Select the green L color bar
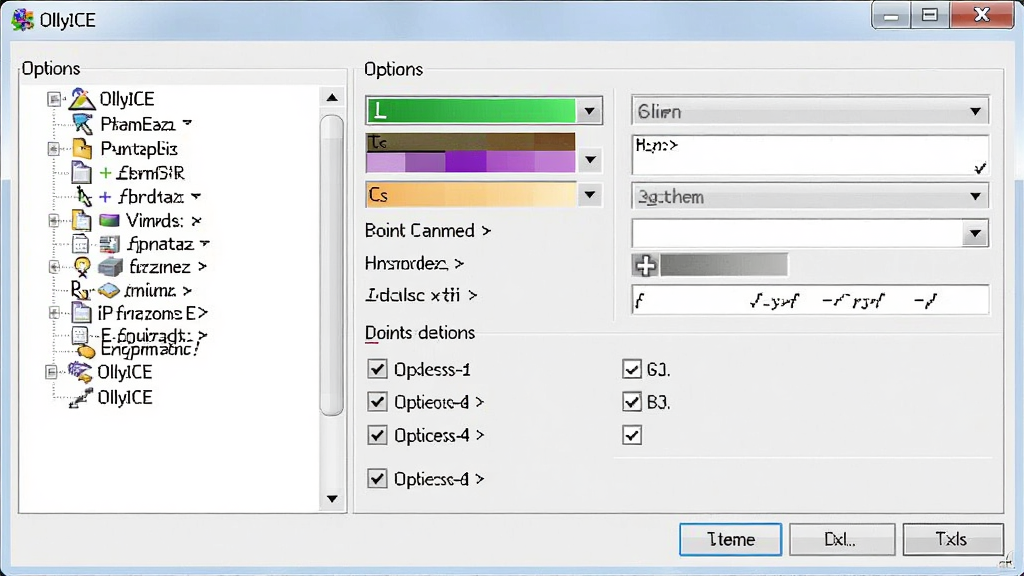 [x=471, y=111]
